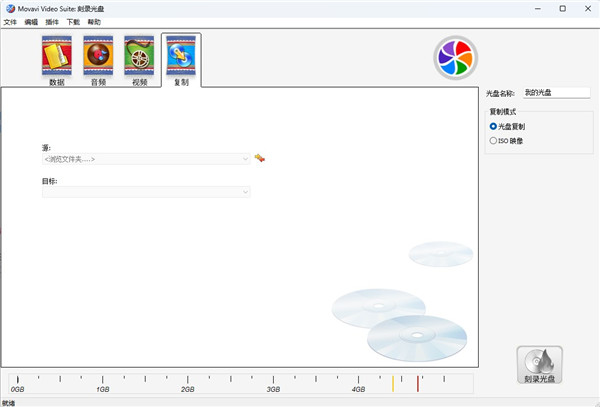Click the 2GB mark on capacity scale
The height and width of the screenshot is (407, 600).
[188, 389]
